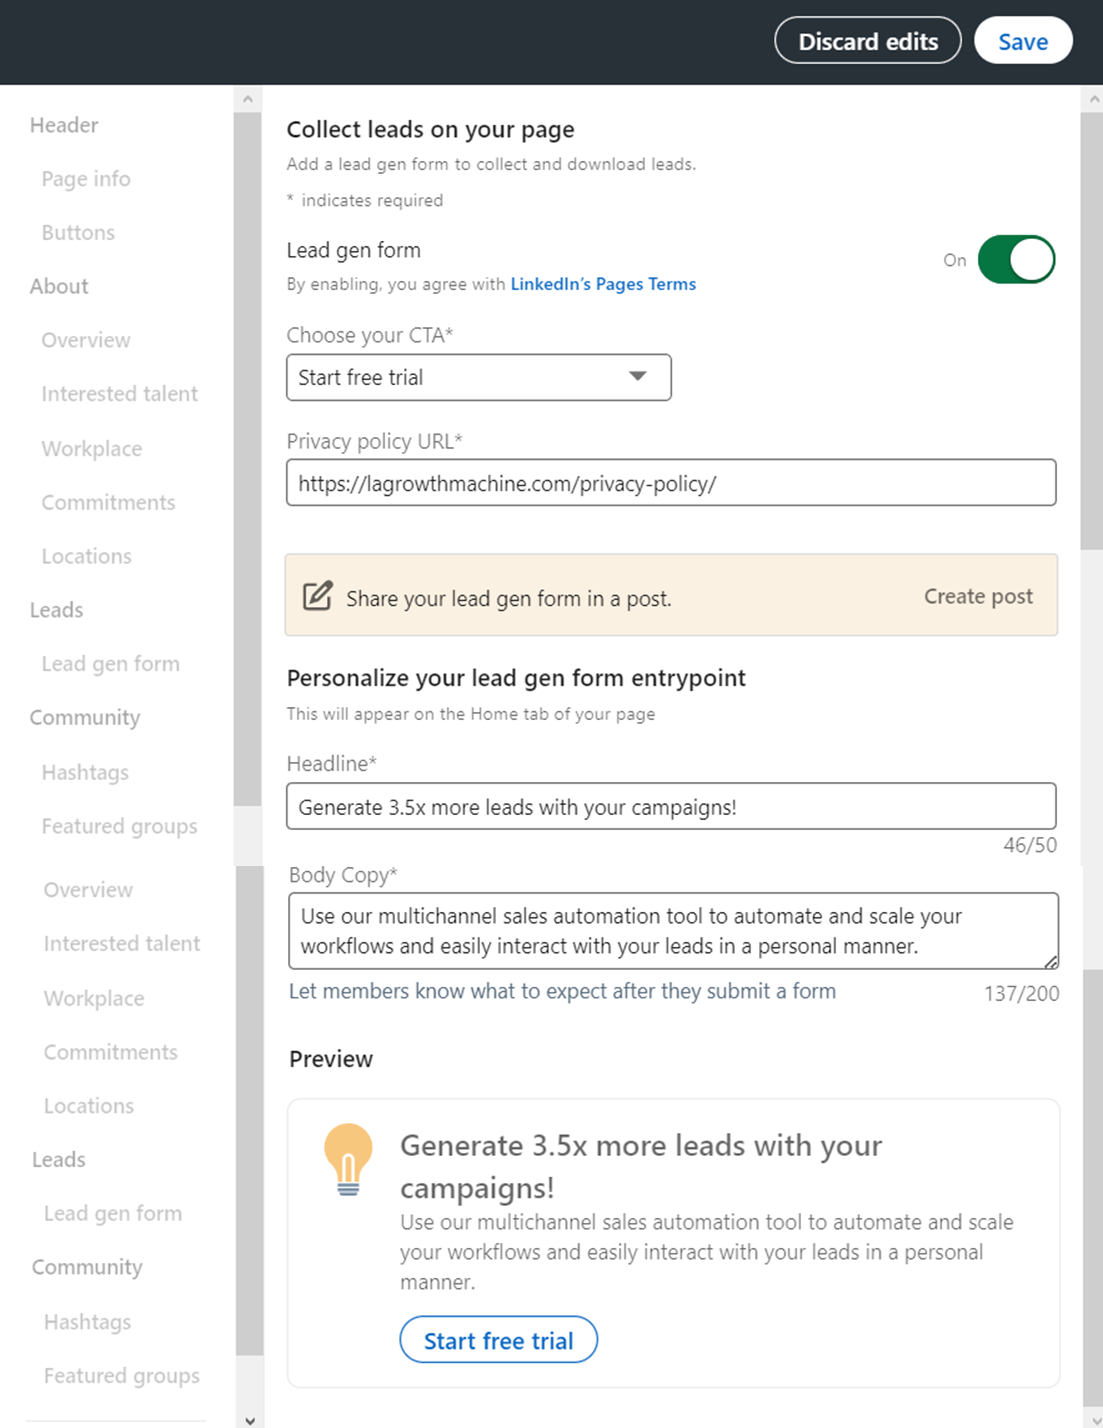Screen dimensions: 1103x1428
Task: Click the lightbulb icon in the preview card
Action: pyautogui.click(x=348, y=1157)
